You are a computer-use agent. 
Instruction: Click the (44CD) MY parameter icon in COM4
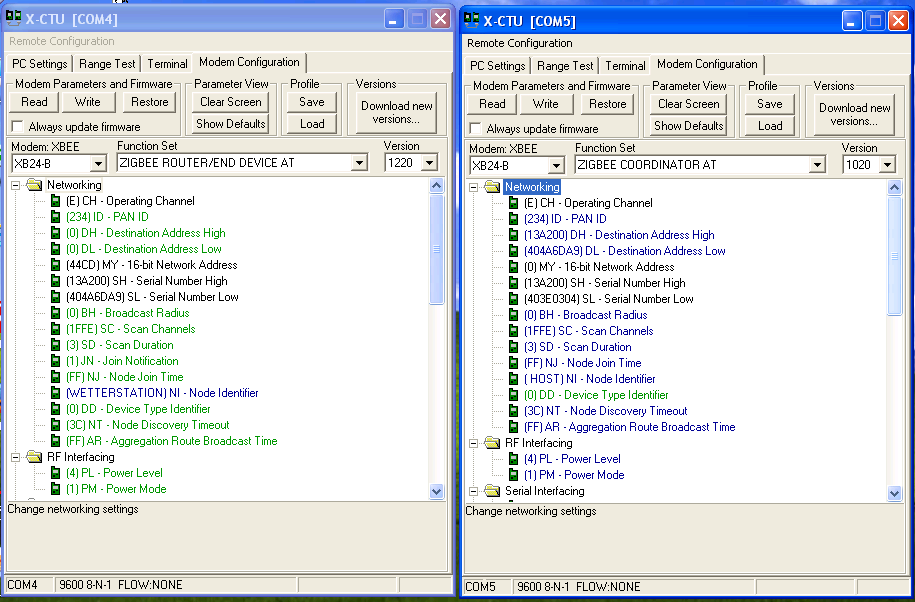[x=55, y=265]
